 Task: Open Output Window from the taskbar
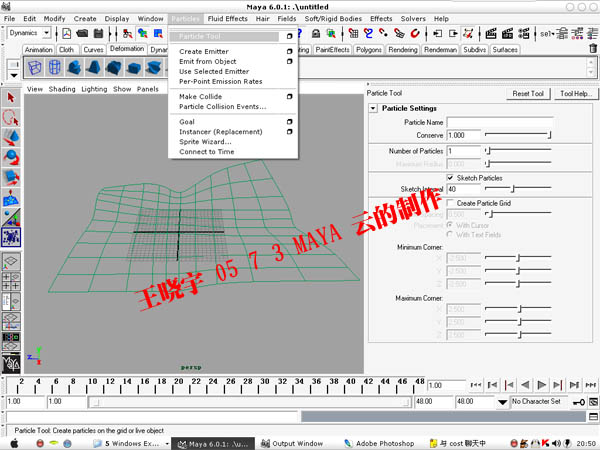pos(292,443)
